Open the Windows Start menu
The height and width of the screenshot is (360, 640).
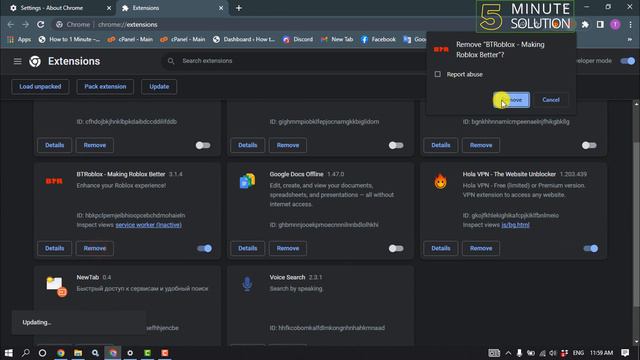9,353
